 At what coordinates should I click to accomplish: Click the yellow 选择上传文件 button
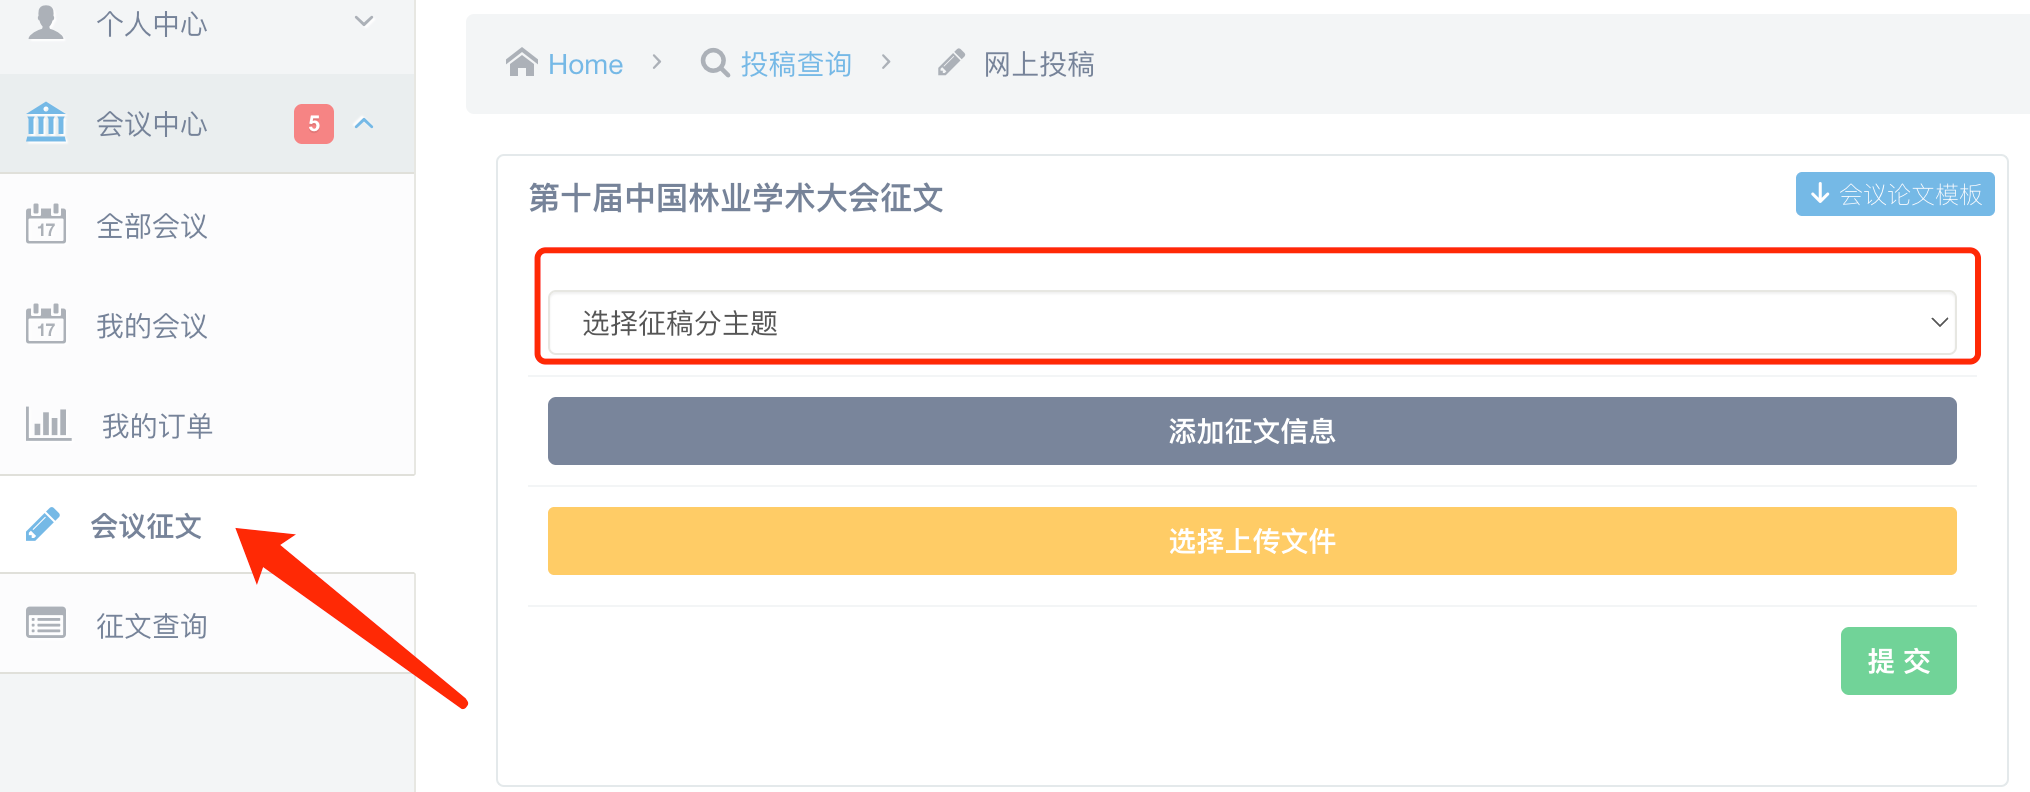coord(1252,541)
